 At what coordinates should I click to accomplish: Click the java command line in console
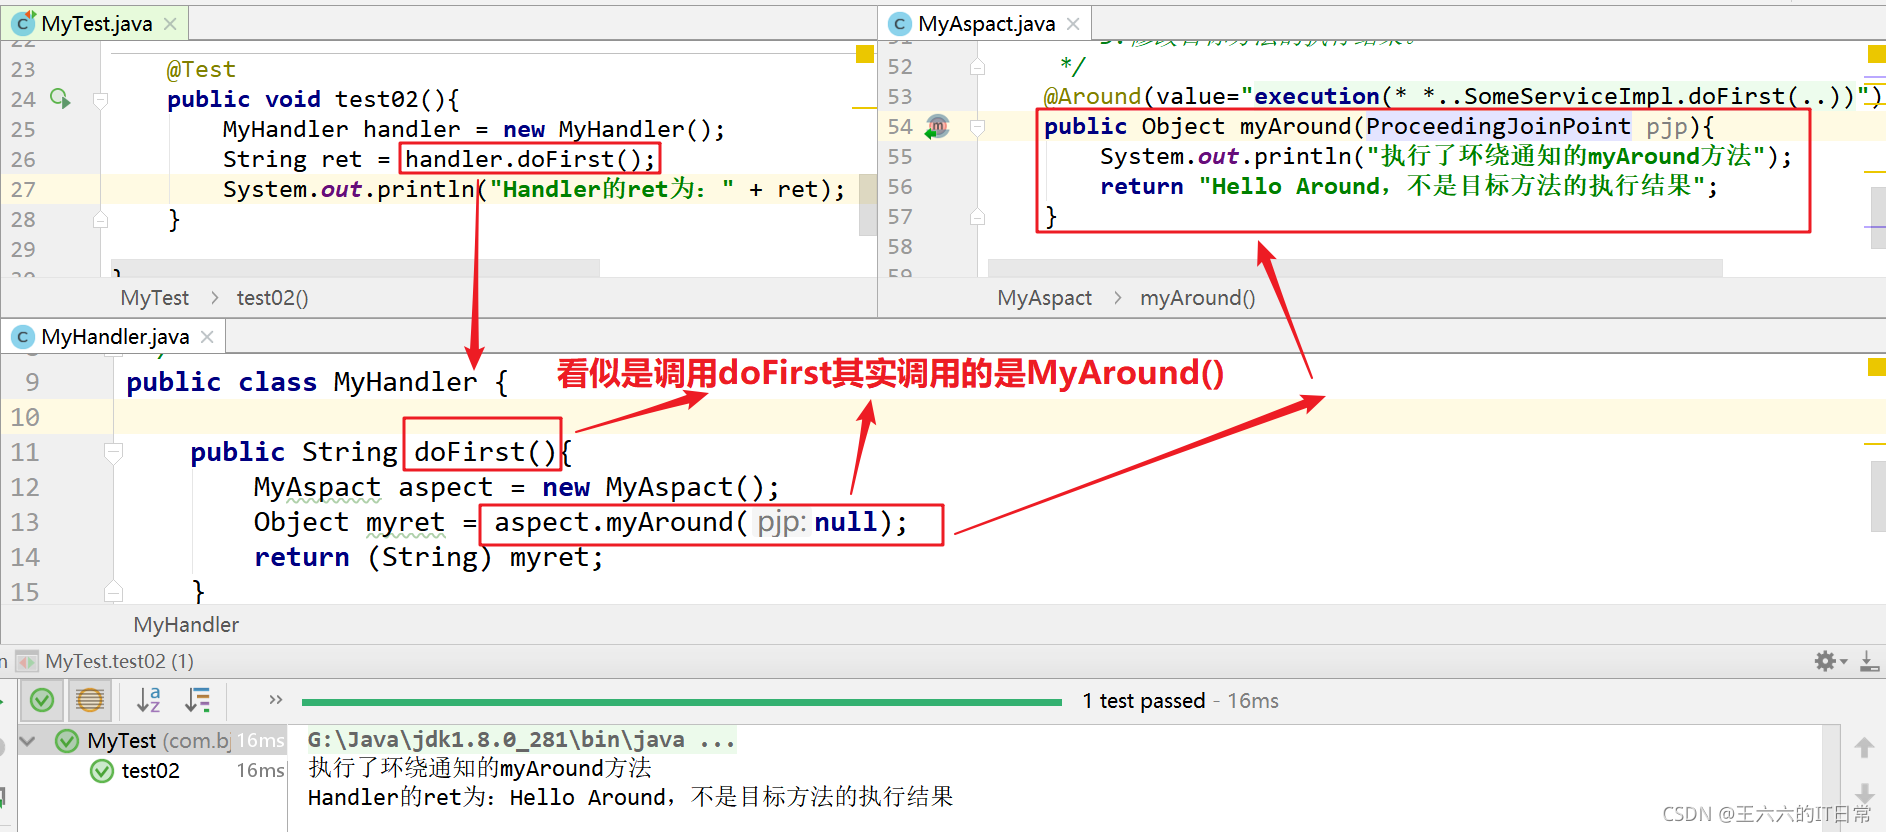coord(521,740)
